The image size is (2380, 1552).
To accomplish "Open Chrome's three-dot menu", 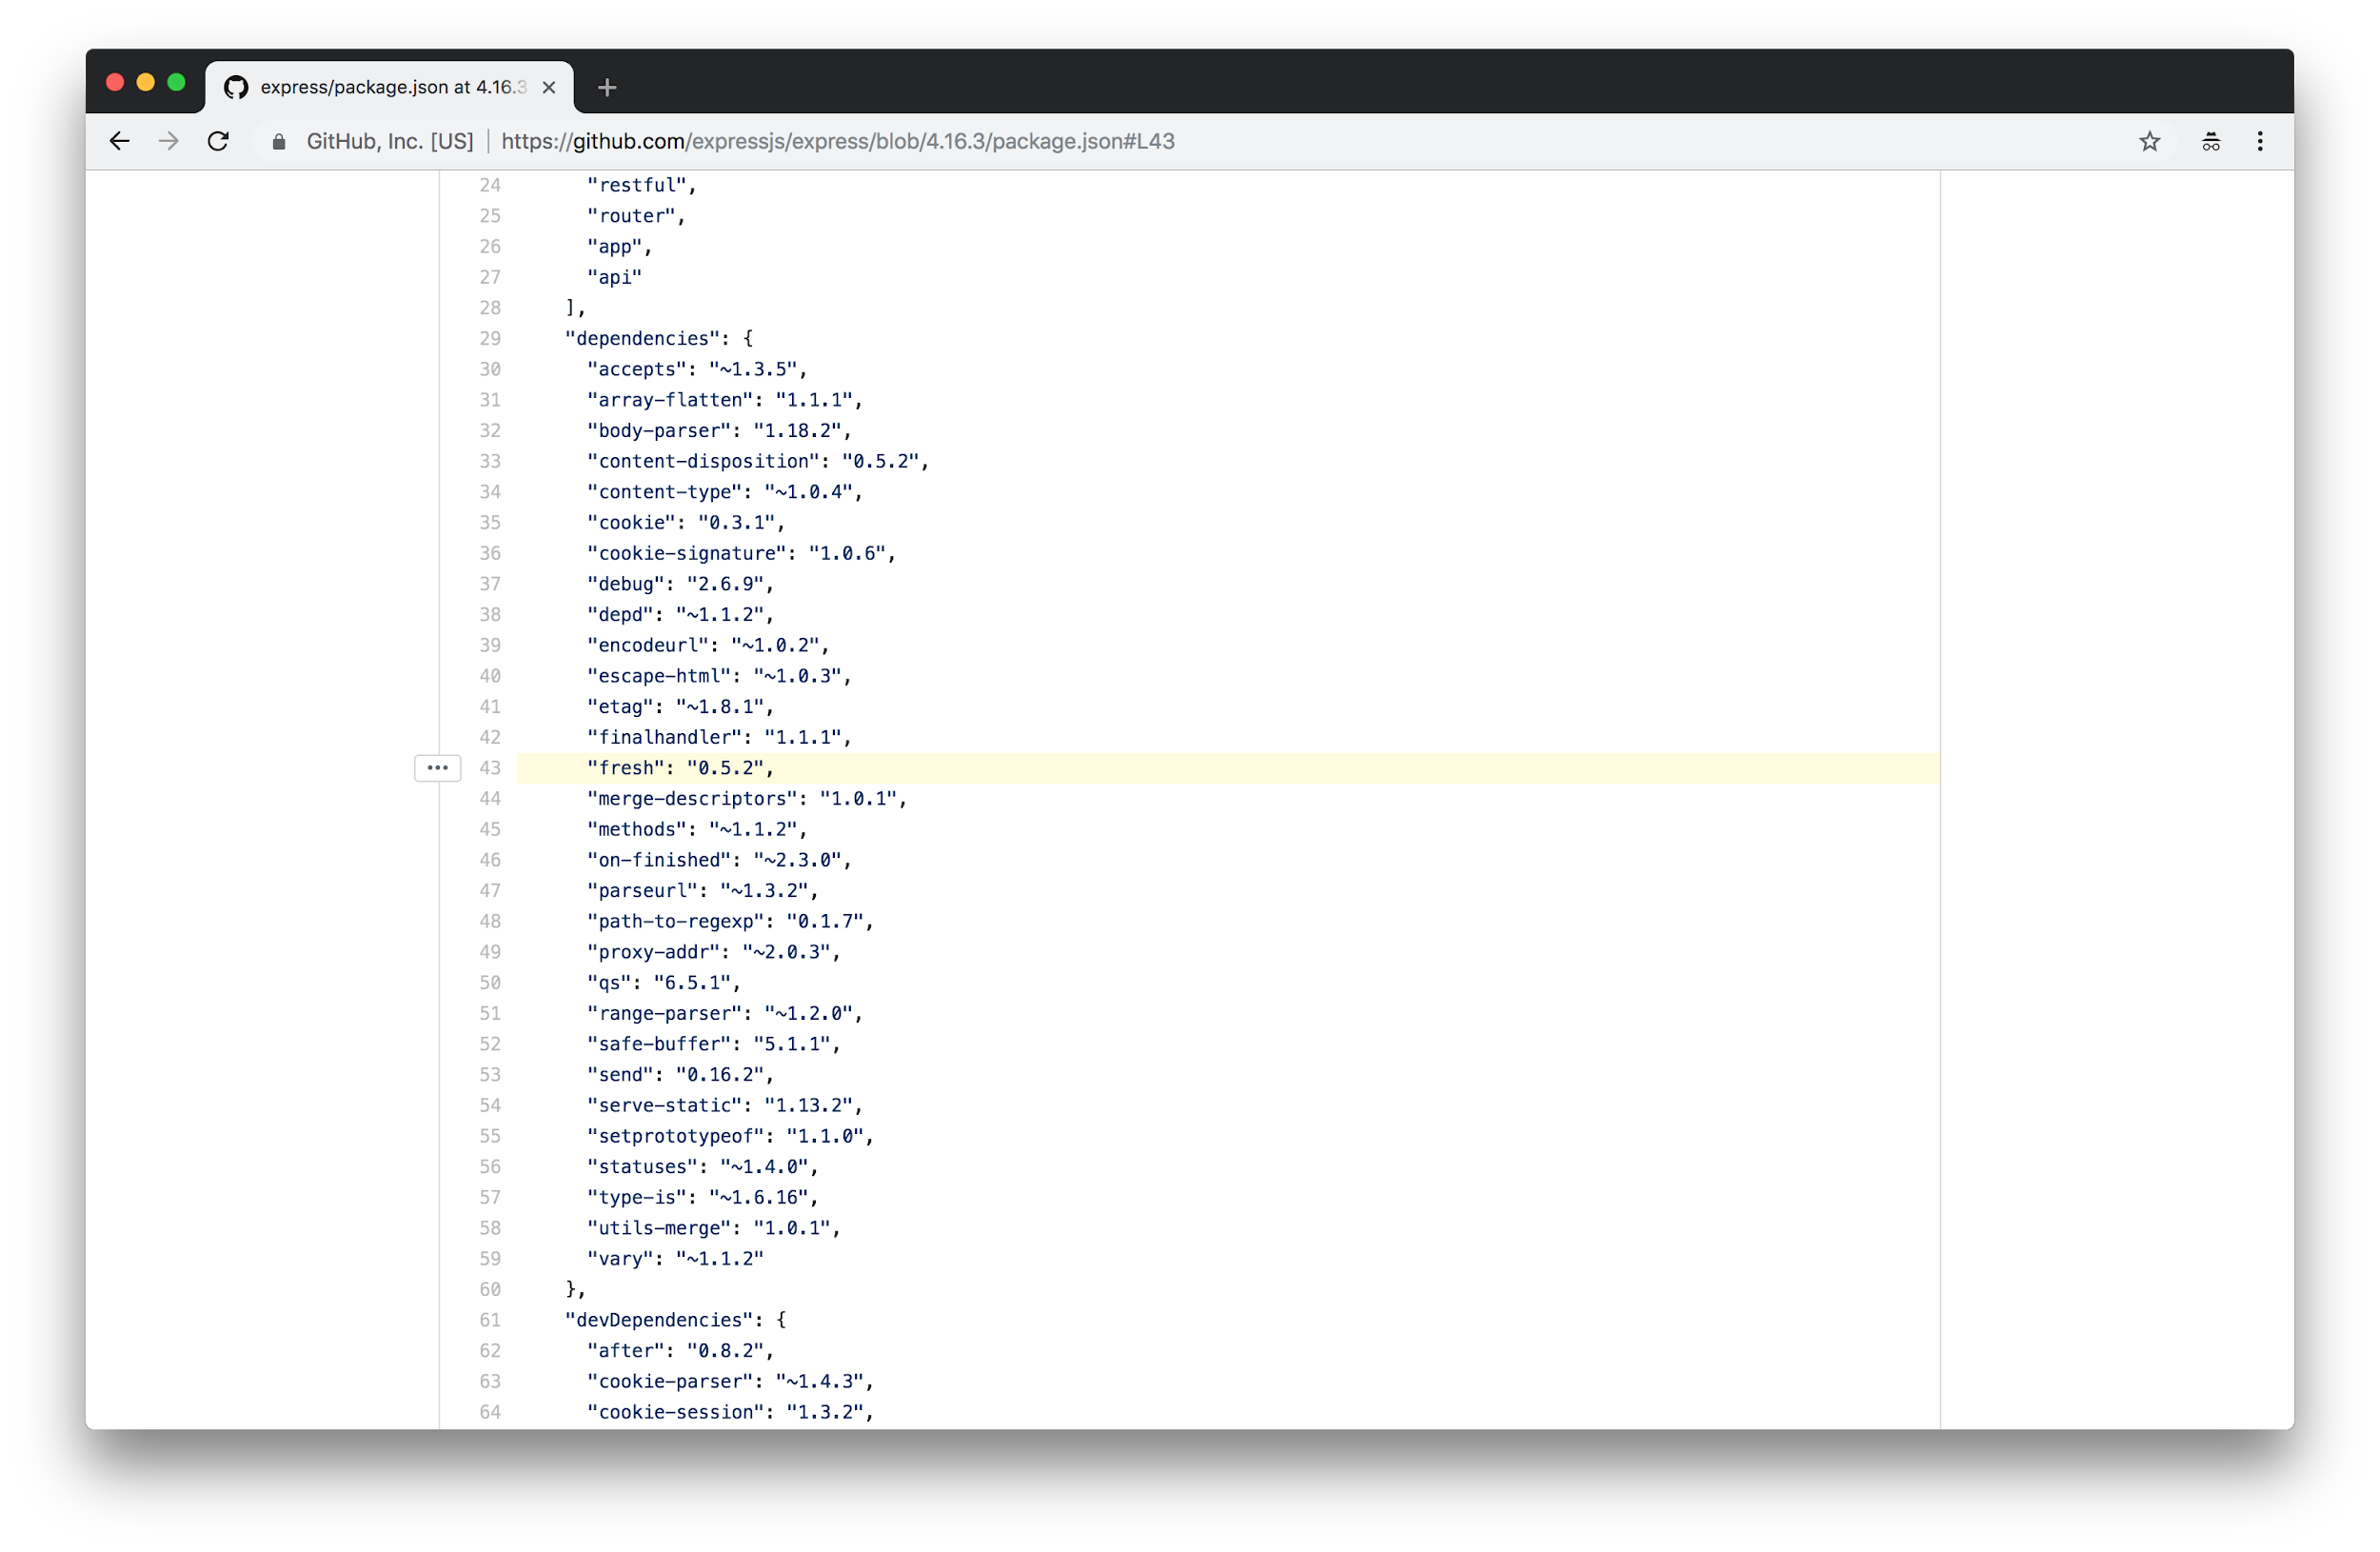I will click(2259, 141).
